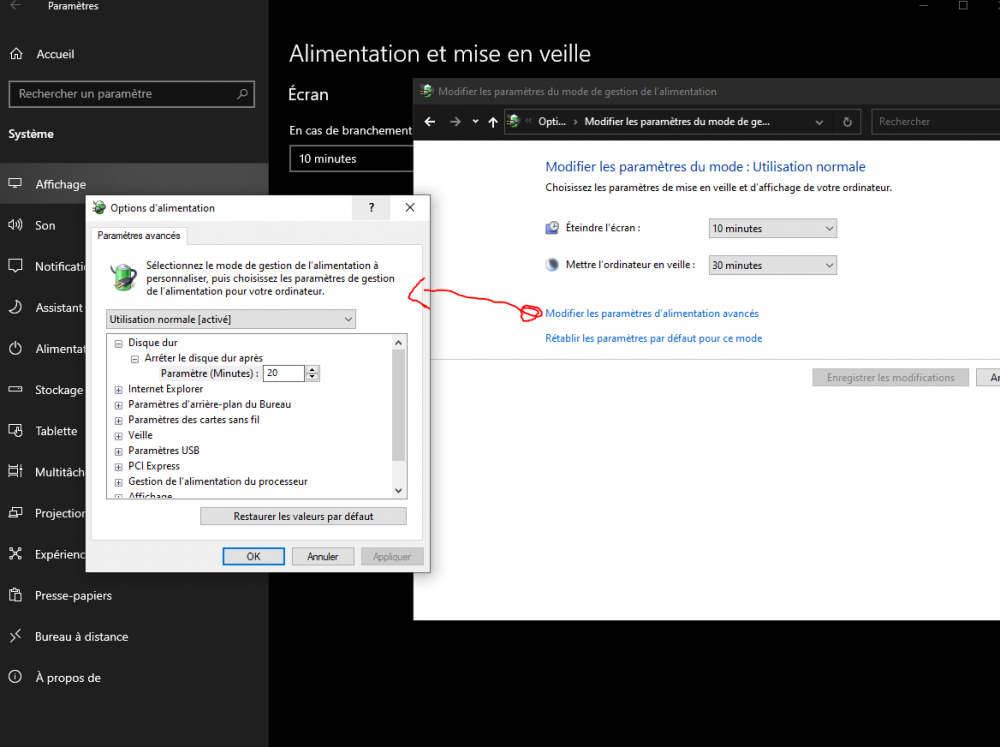Click the Accueil home icon in sidebar
The width and height of the screenshot is (1000, 747).
15,54
